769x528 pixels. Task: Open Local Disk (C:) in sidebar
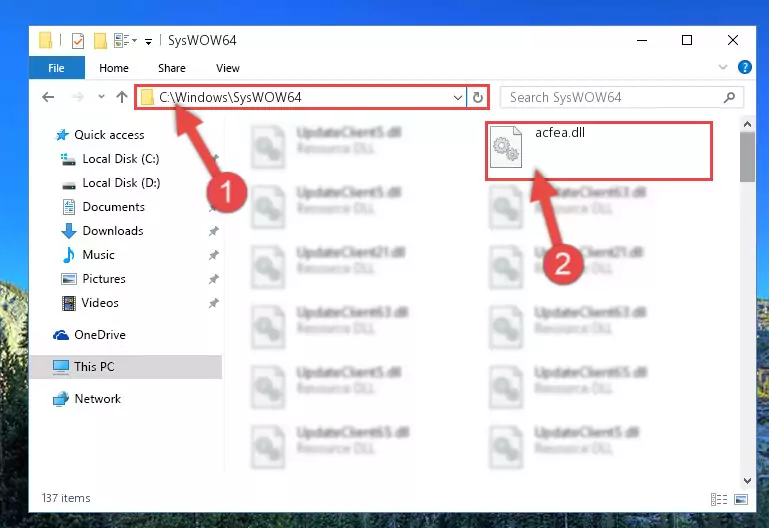coord(121,159)
